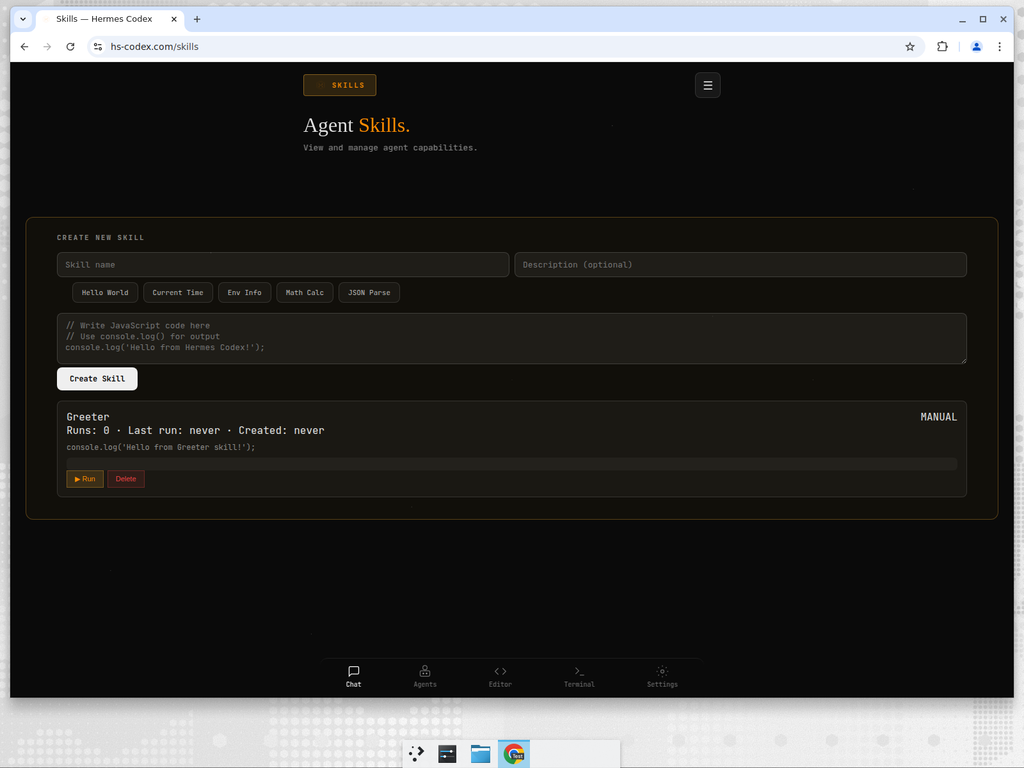
Task: Open the app launcher in taskbar
Action: (416, 754)
